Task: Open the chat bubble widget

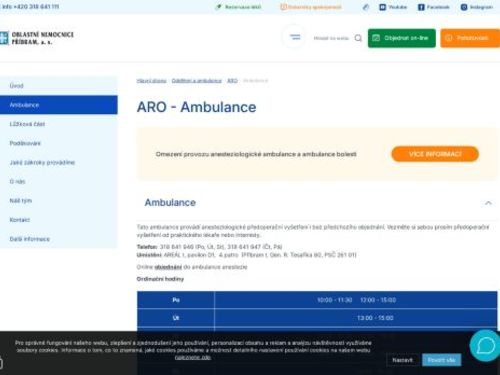Action: (x=485, y=346)
